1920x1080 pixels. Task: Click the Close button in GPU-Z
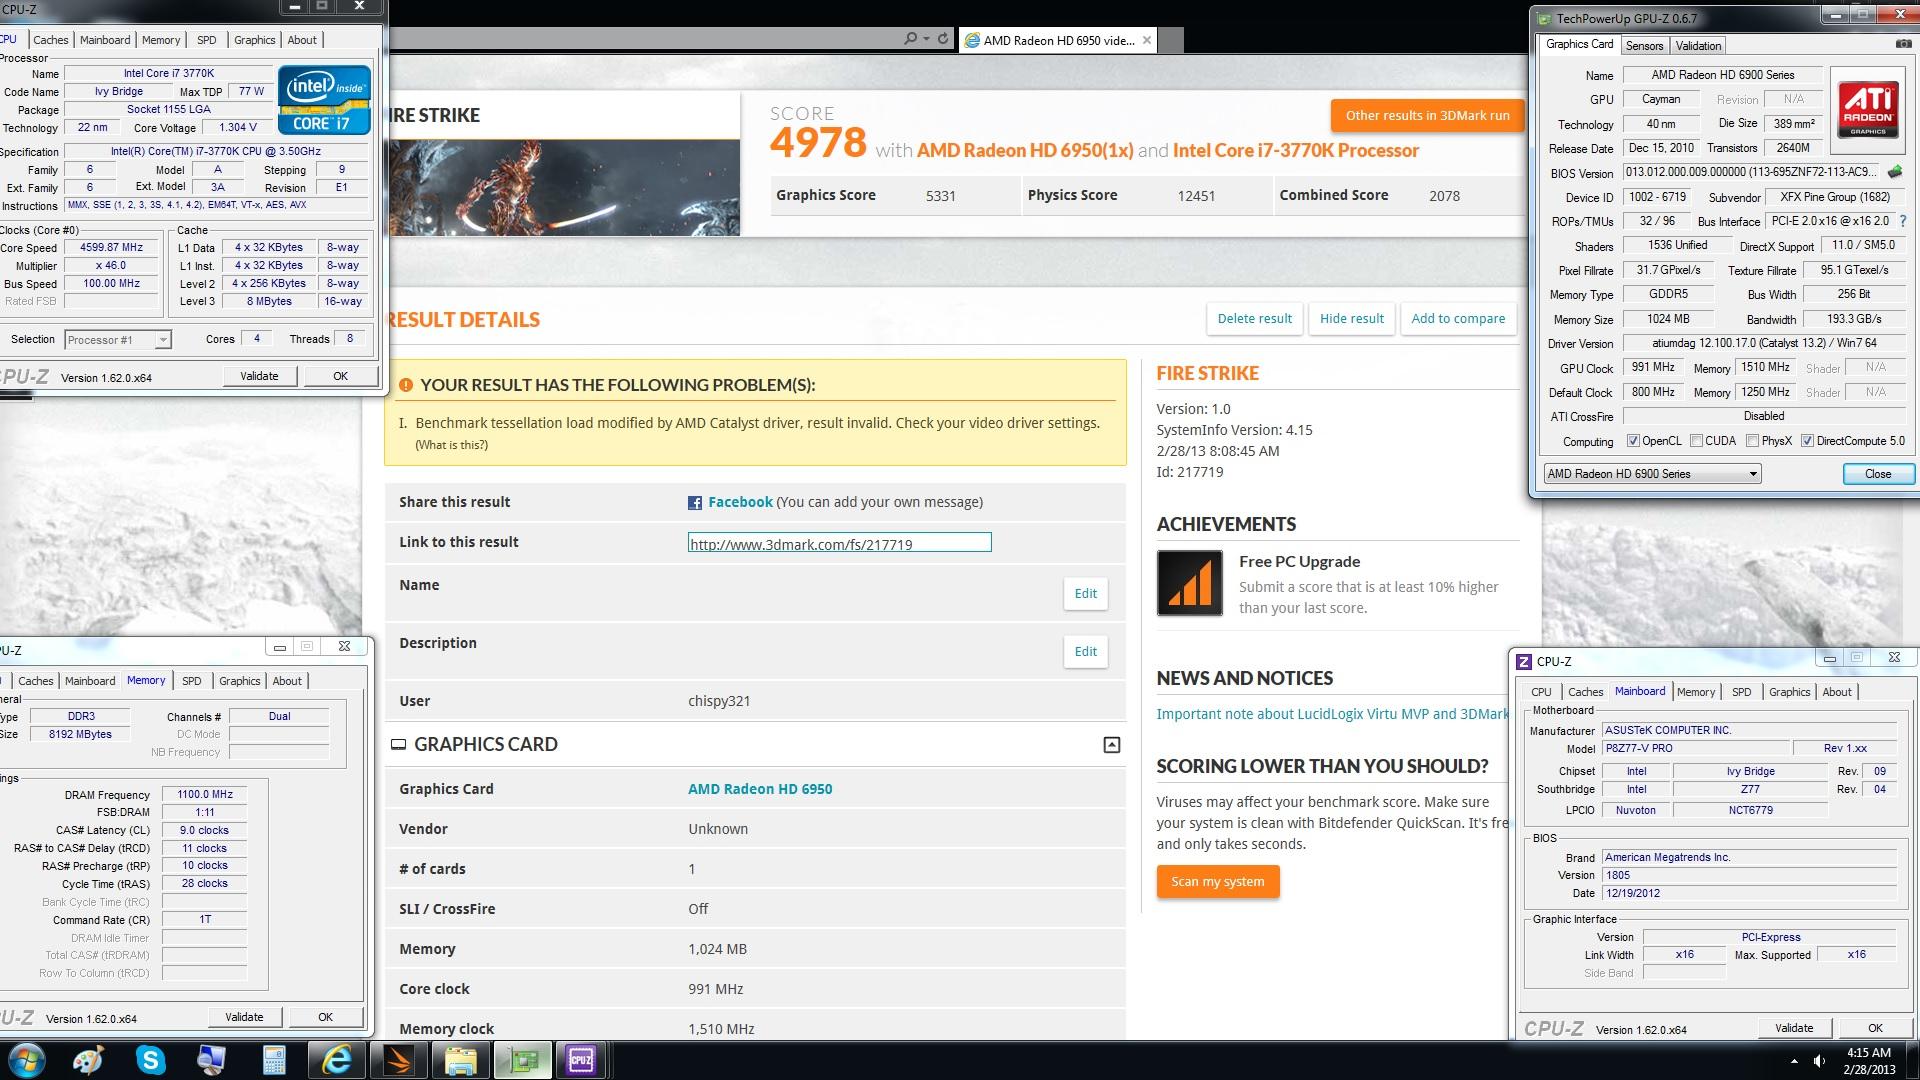pyautogui.click(x=1878, y=474)
